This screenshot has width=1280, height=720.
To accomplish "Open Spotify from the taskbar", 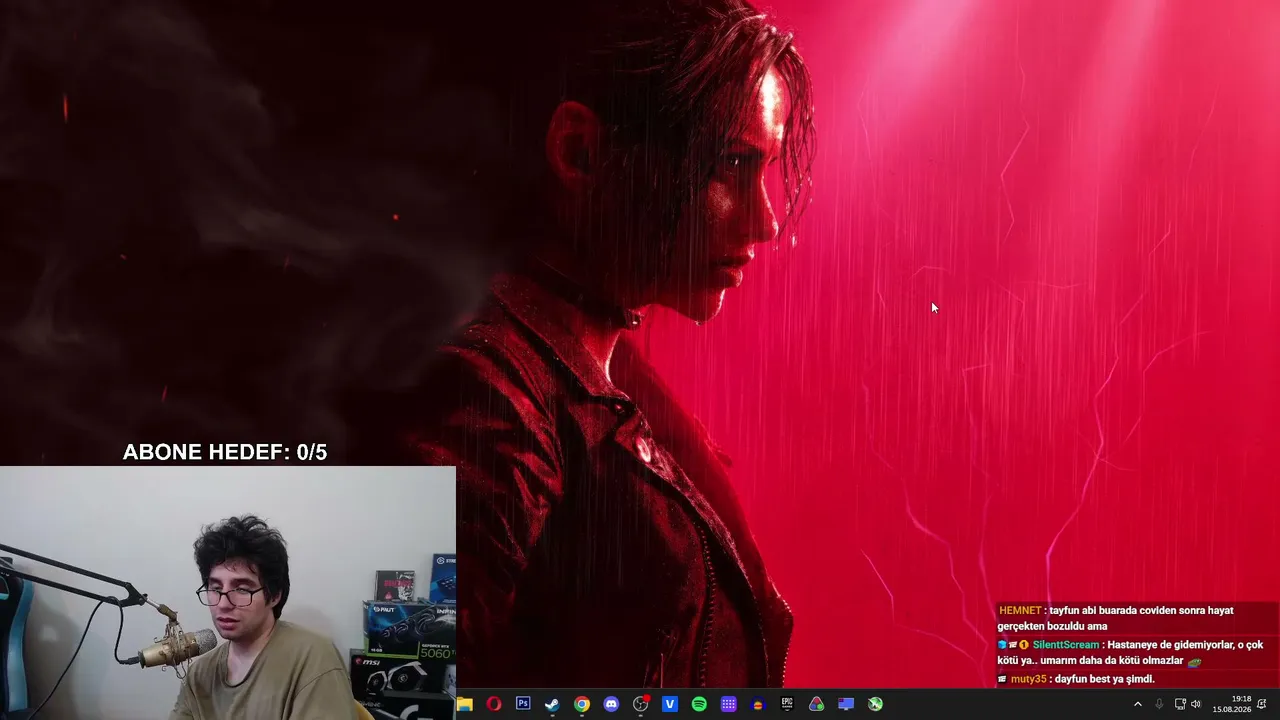I will pos(699,704).
